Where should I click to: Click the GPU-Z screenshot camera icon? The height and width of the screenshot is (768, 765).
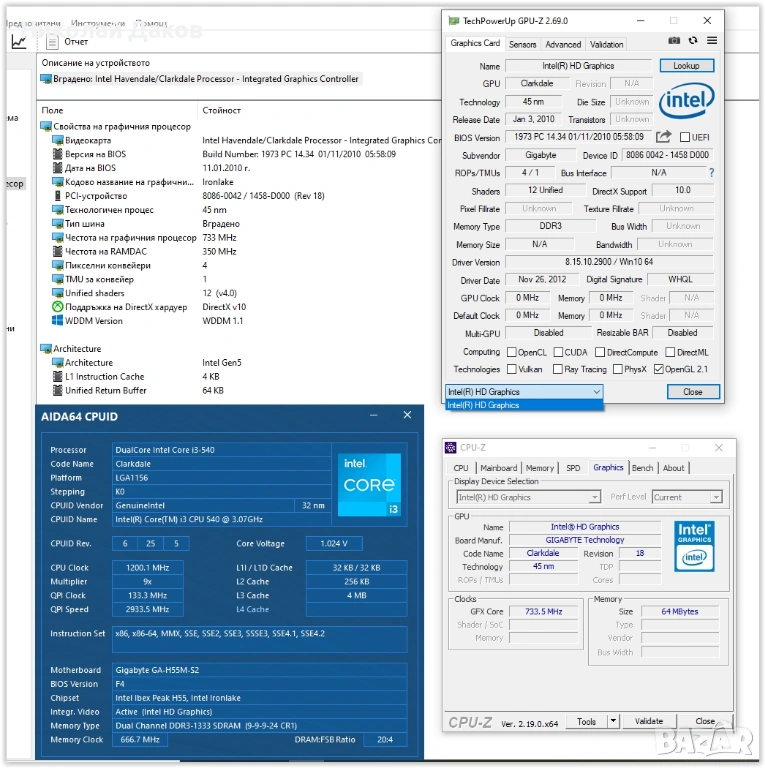674,41
